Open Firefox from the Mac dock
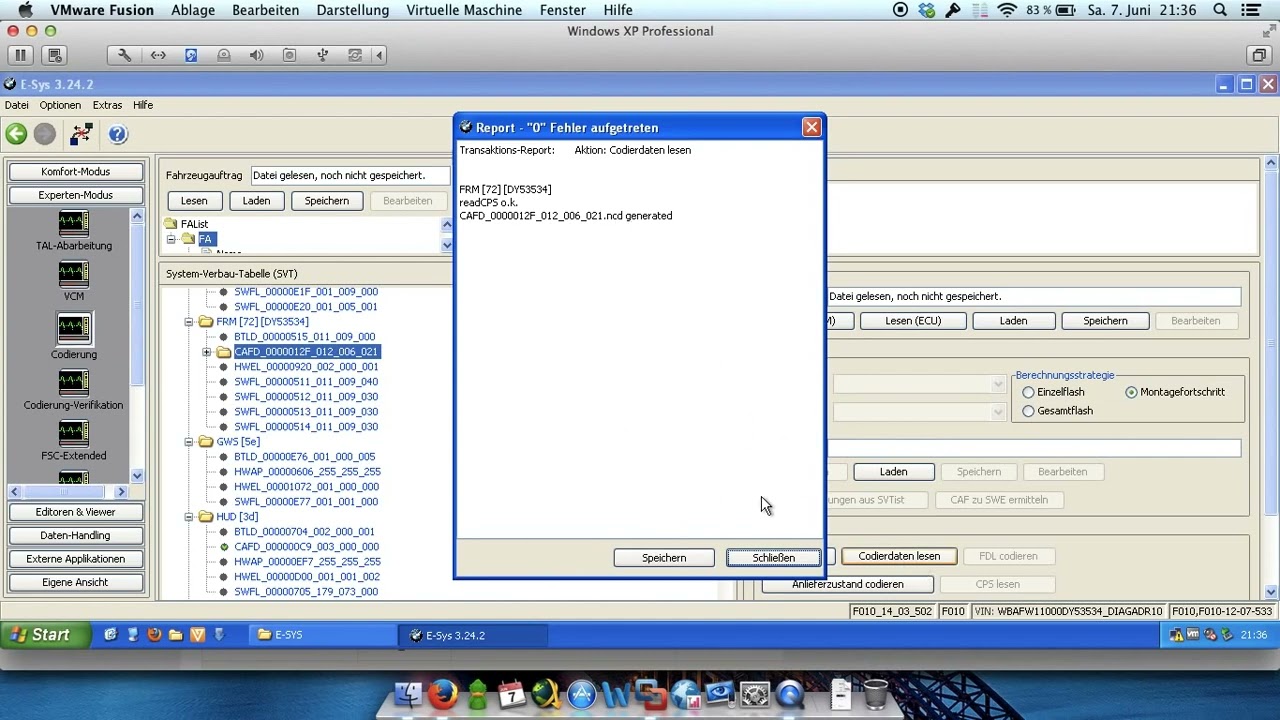 tap(443, 693)
